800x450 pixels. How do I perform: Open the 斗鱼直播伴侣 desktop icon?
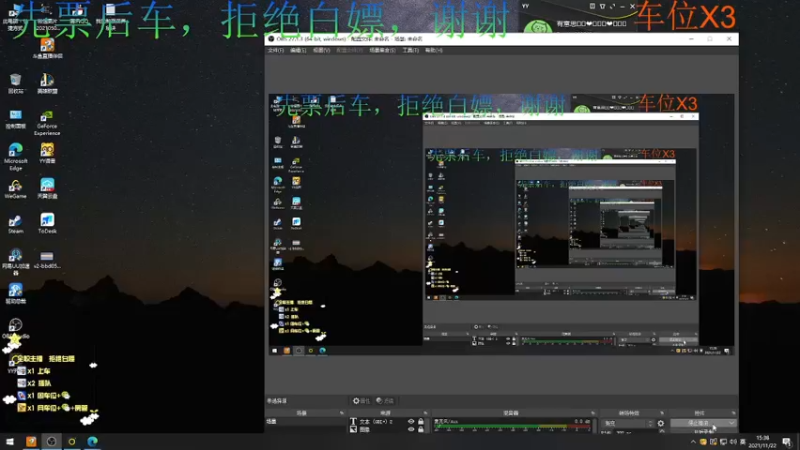click(47, 48)
